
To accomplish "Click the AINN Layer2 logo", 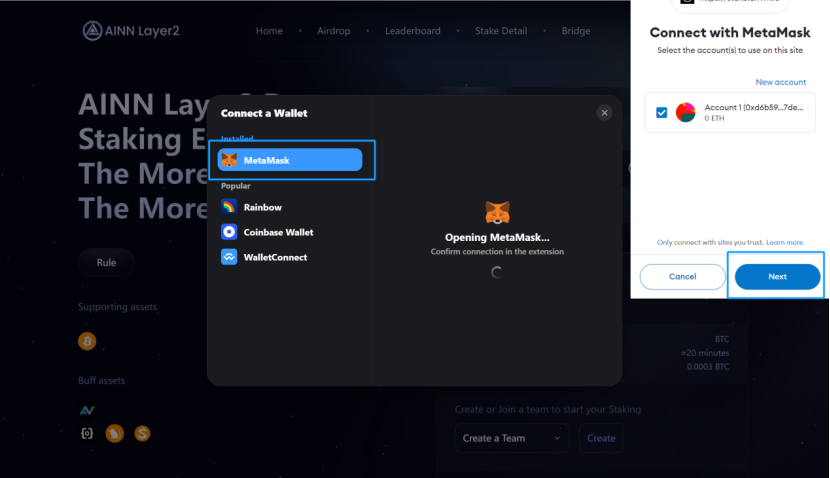I will coord(131,31).
